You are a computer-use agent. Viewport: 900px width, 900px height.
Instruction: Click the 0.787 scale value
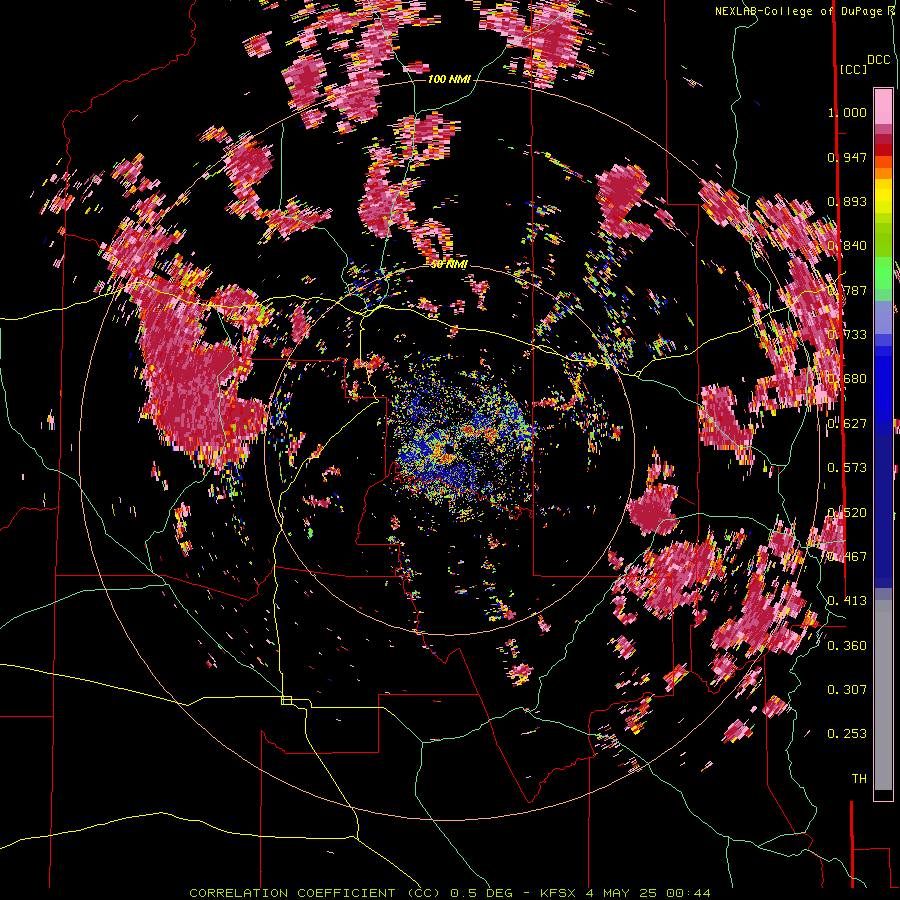847,290
